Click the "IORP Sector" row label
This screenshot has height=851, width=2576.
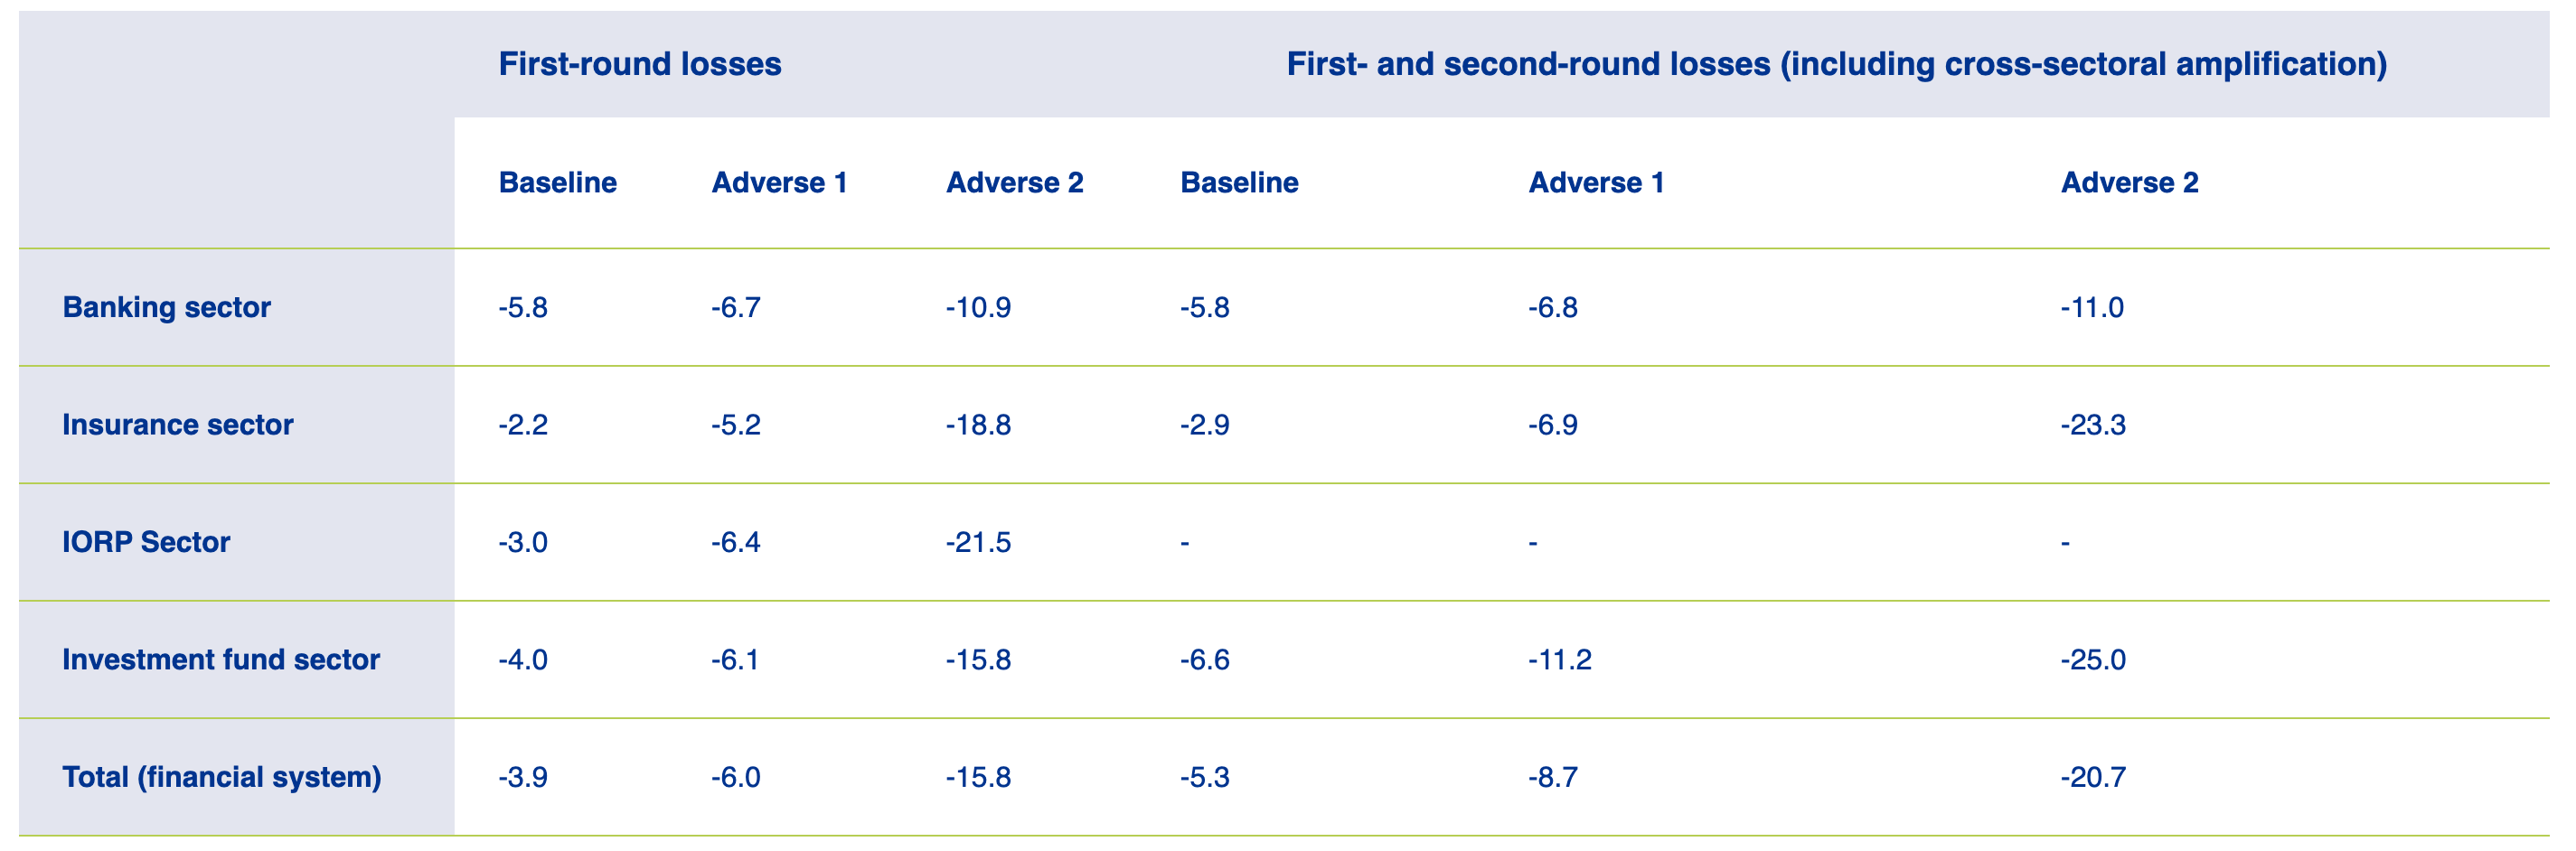point(146,542)
